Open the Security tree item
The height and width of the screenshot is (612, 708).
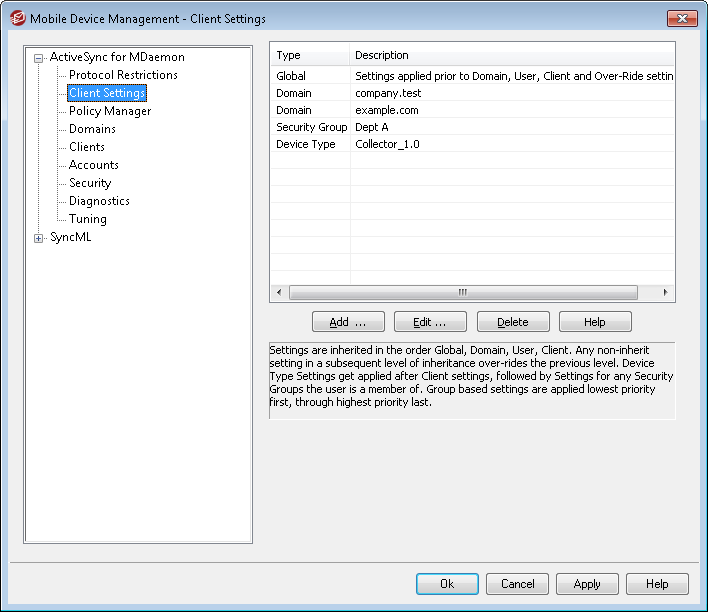click(x=90, y=183)
